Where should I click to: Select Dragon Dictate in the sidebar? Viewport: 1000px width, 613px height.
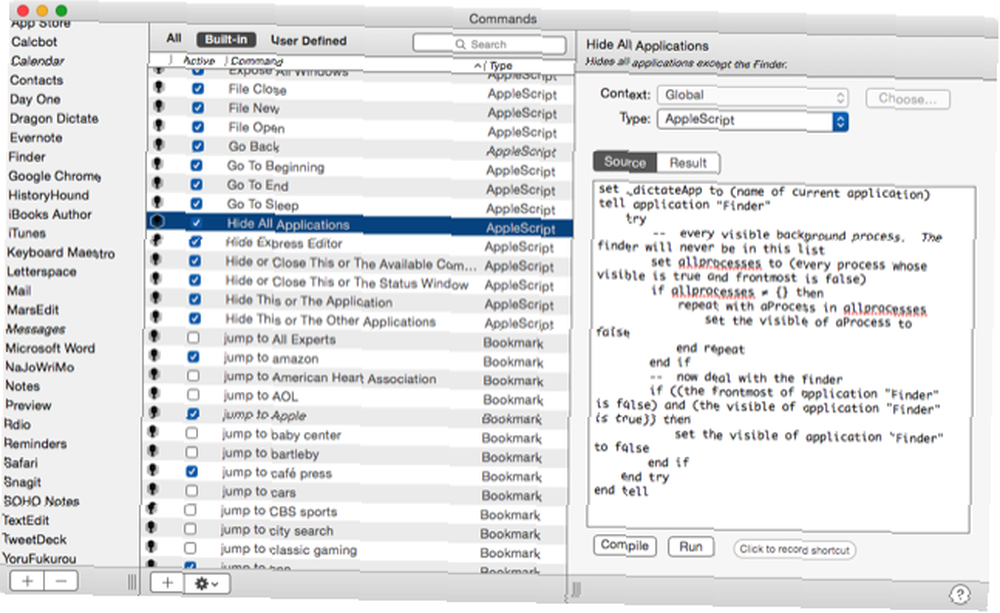pos(54,118)
